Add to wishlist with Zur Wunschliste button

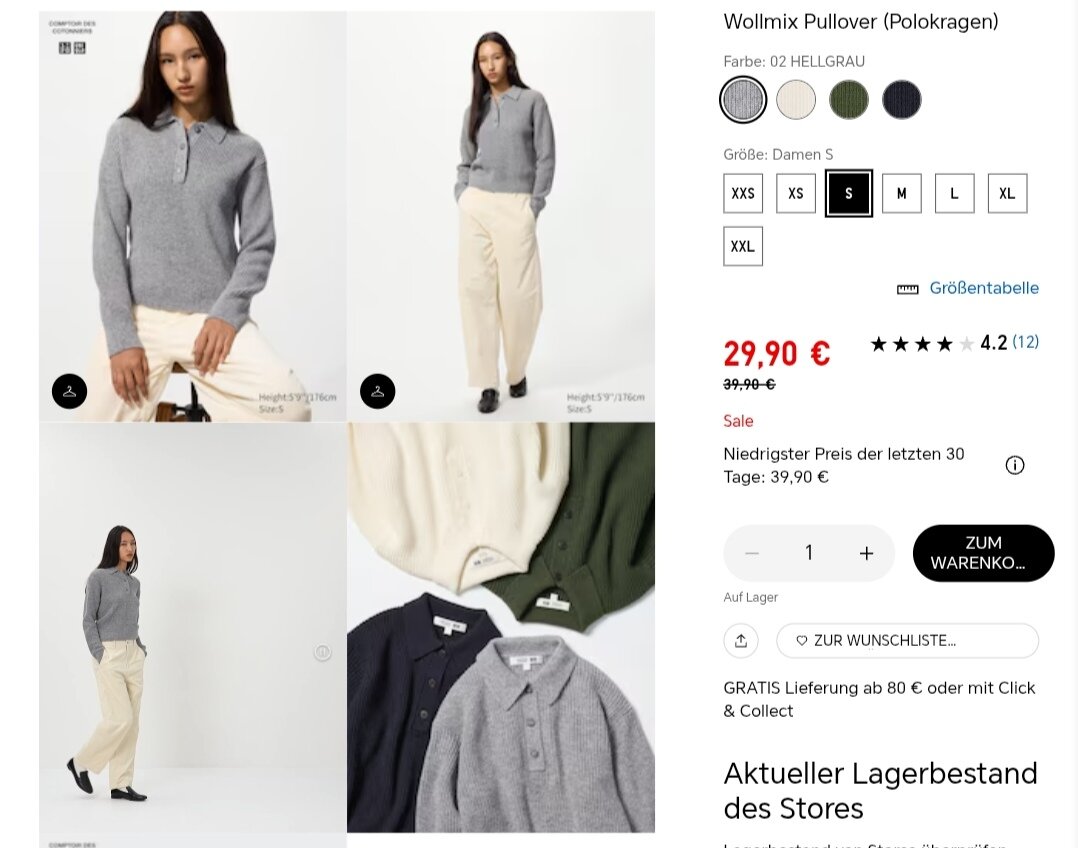(908, 641)
